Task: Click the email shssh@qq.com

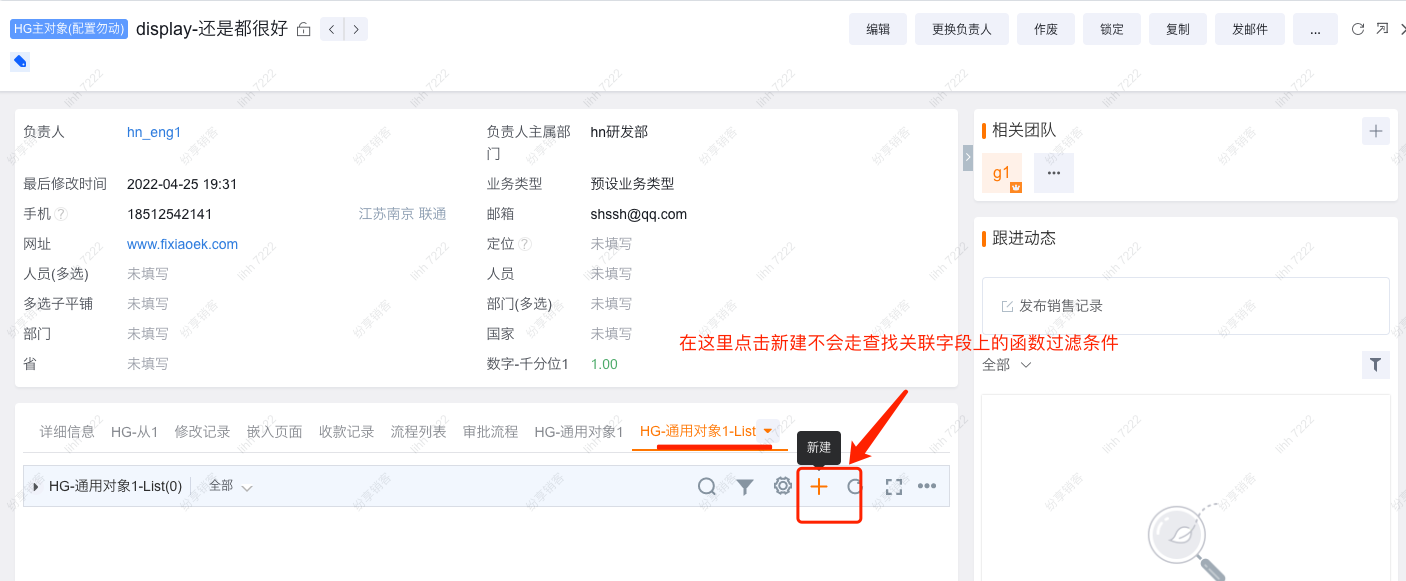Action: (x=639, y=214)
